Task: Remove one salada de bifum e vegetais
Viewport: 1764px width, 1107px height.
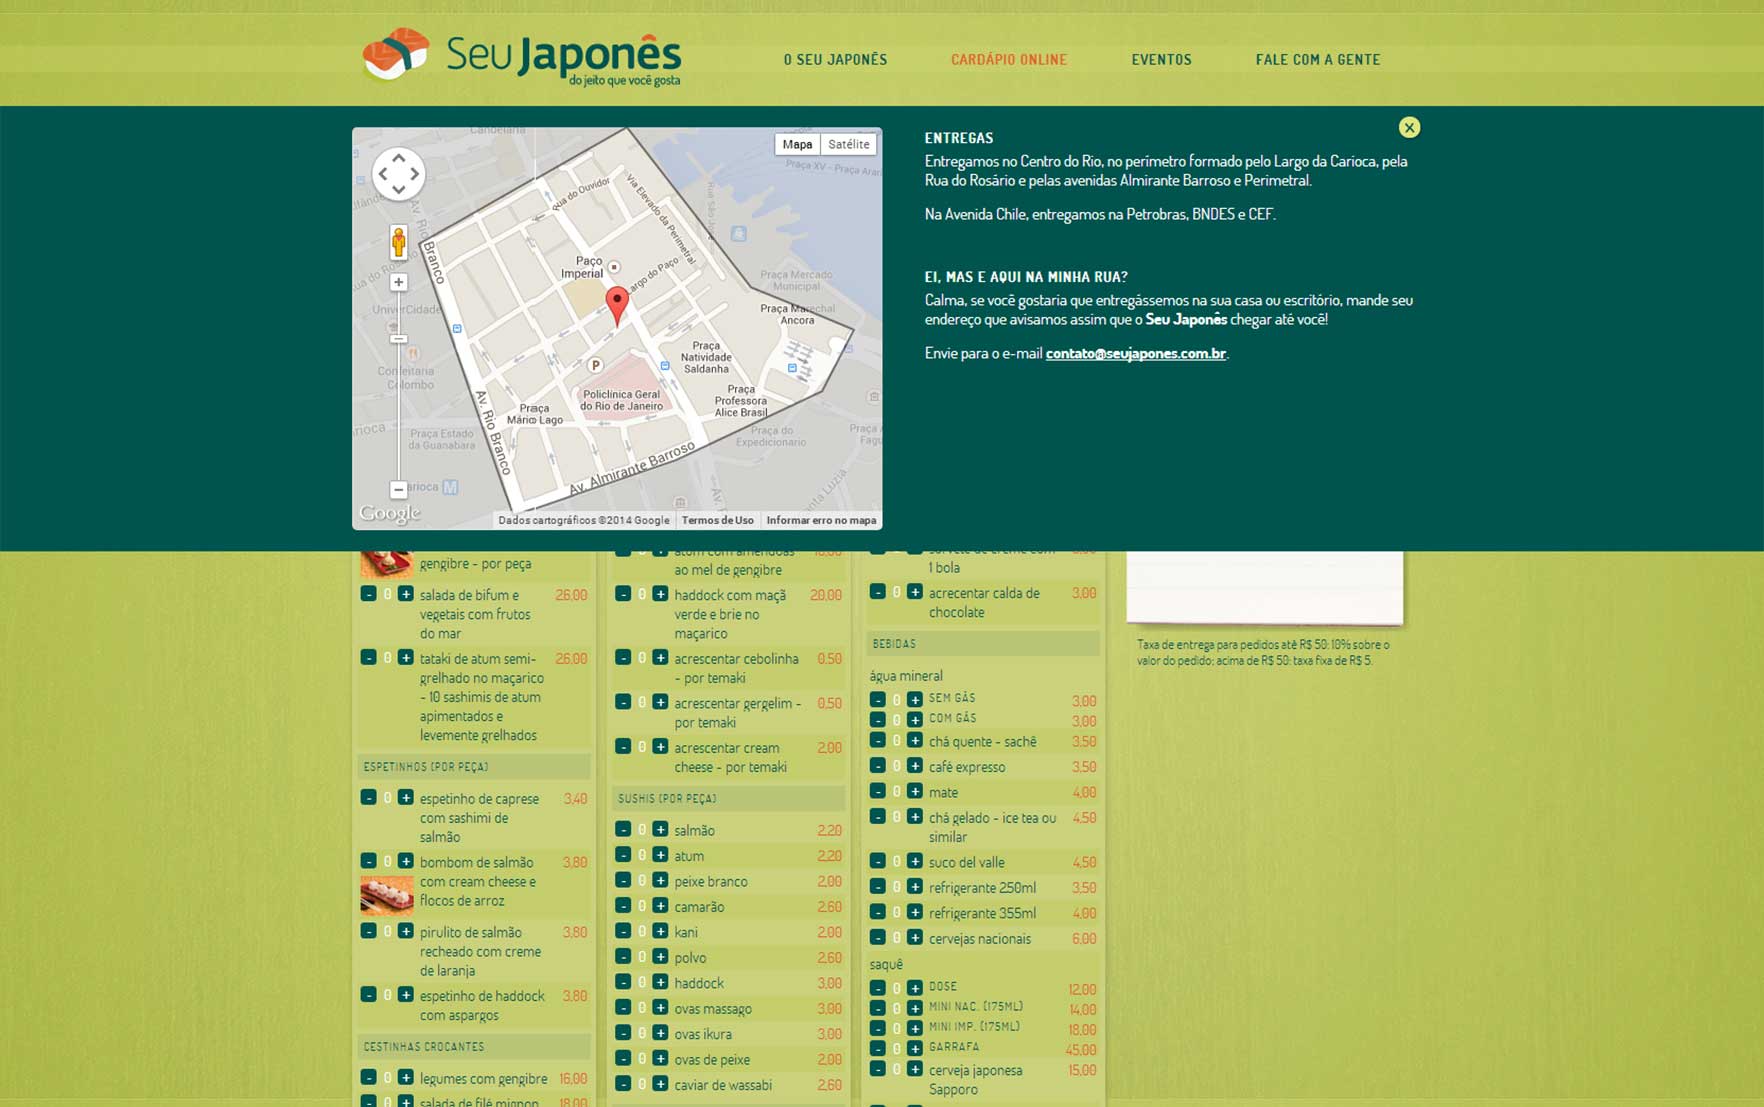Action: click(x=368, y=594)
